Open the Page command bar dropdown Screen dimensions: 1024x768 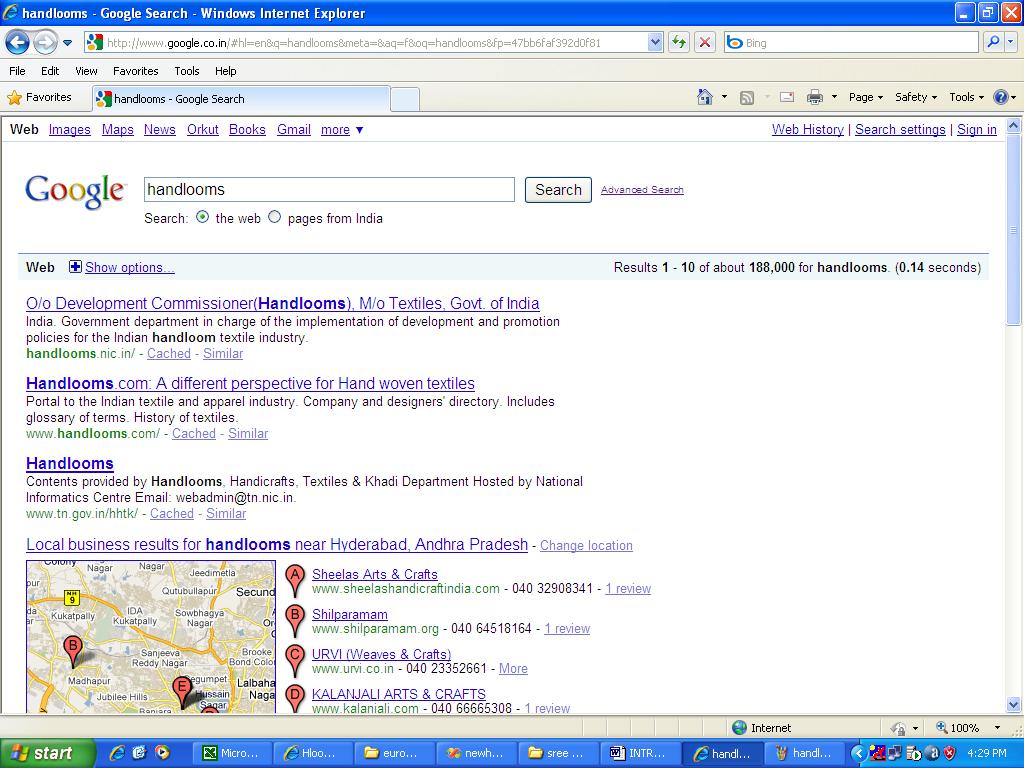point(866,97)
